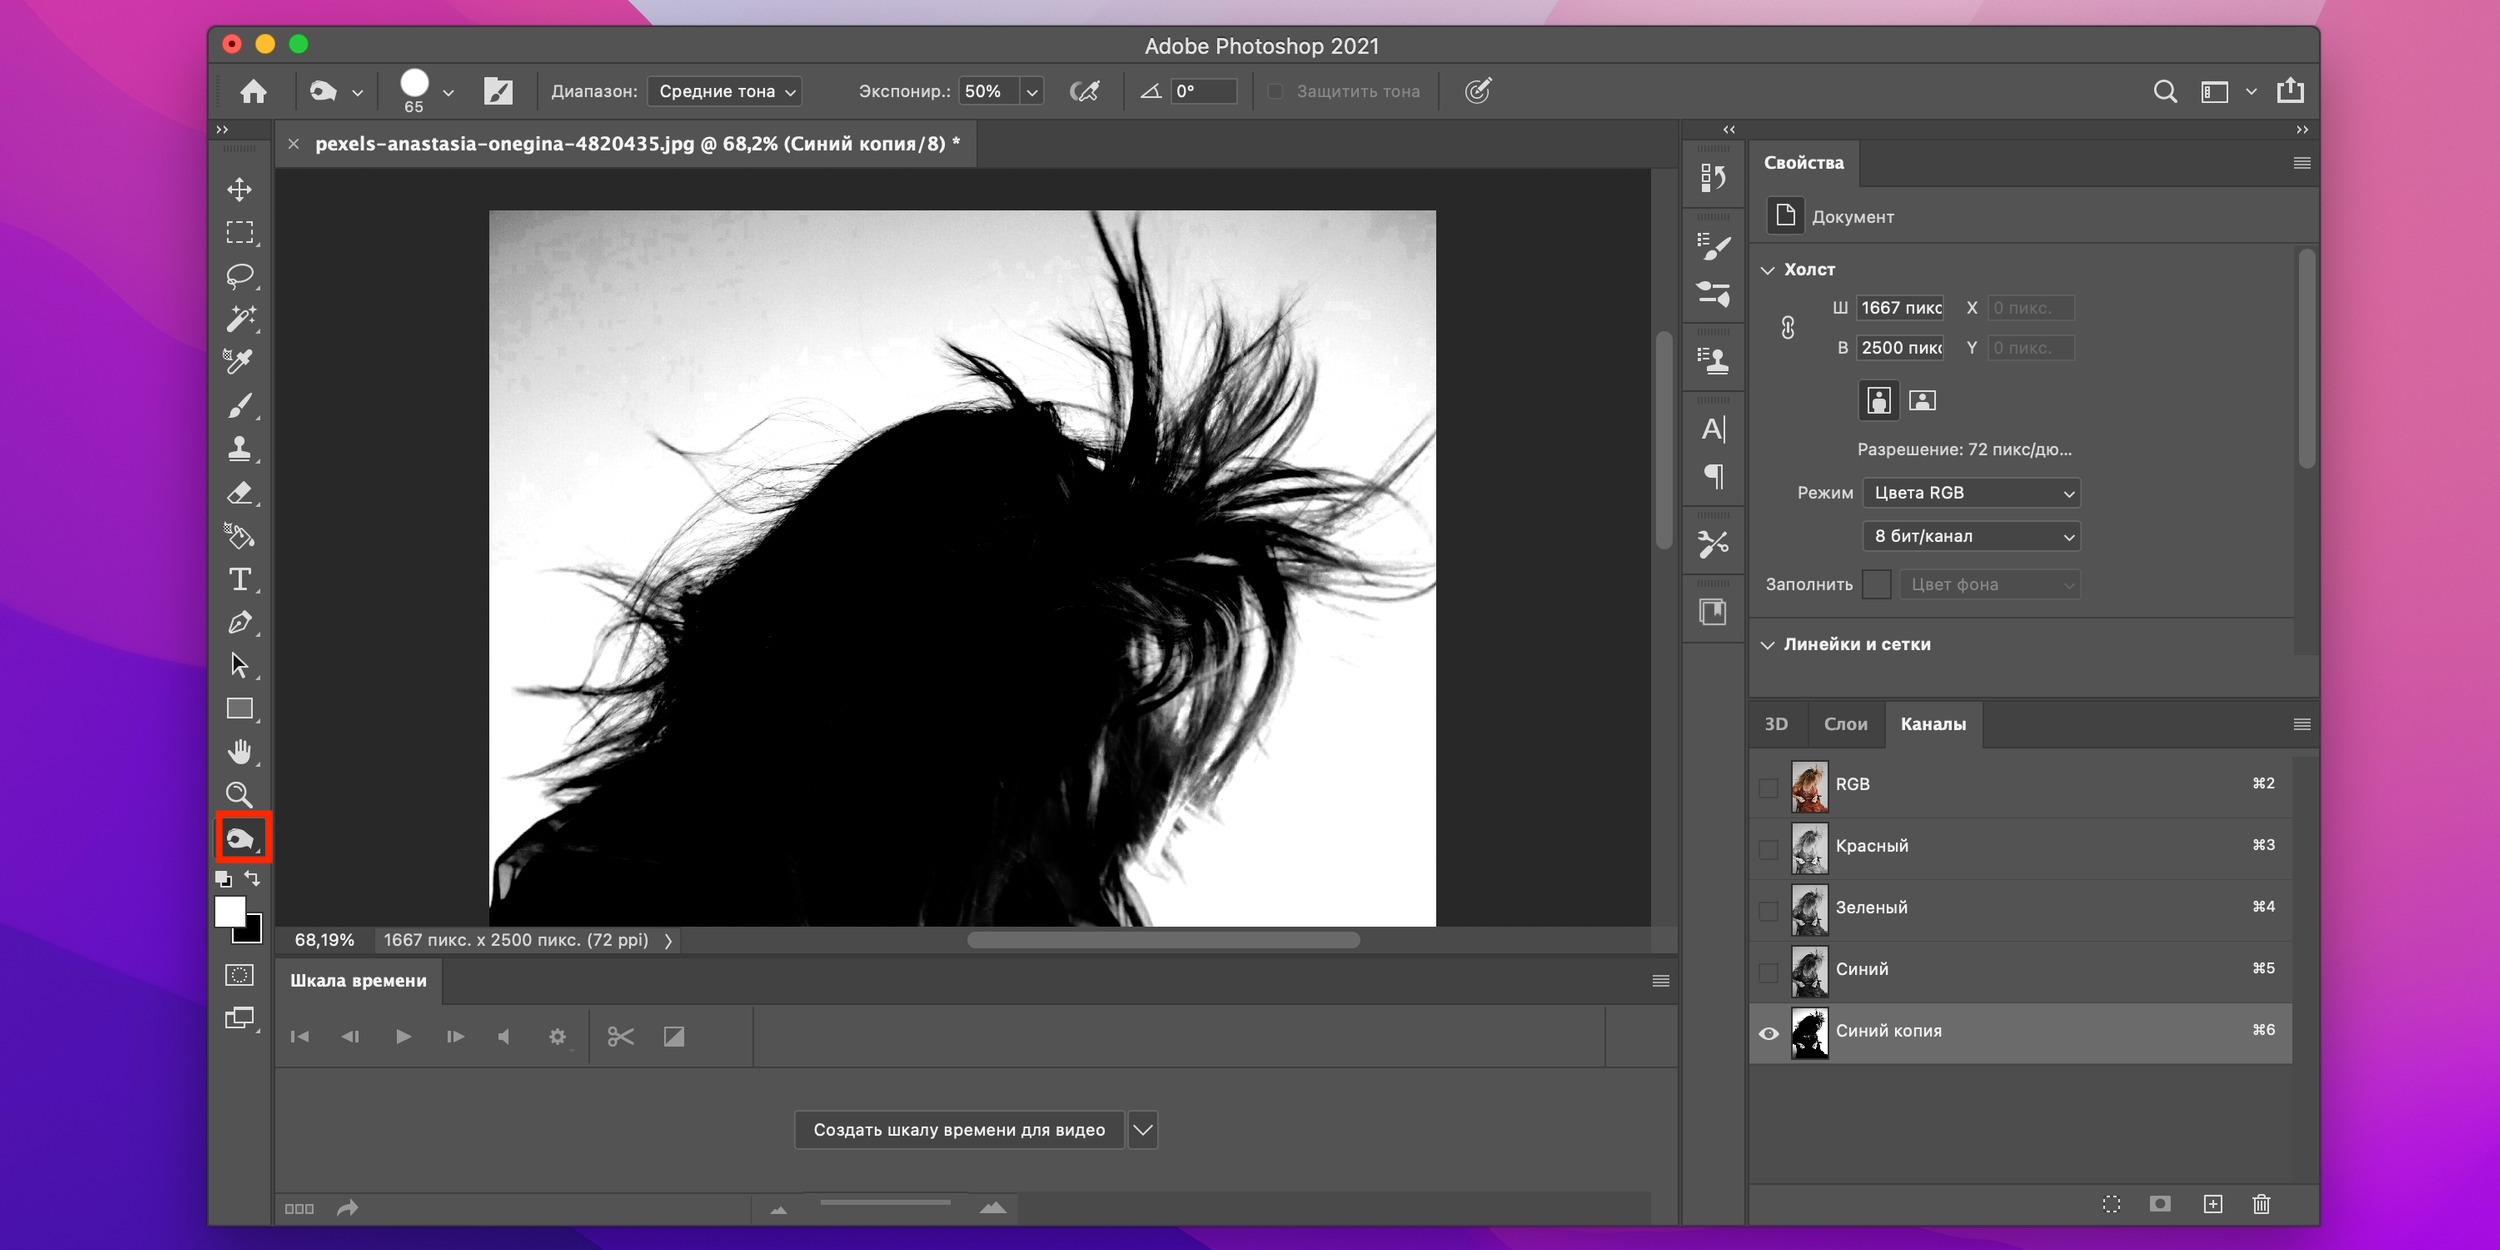Screen dimensions: 2500x1250
Task: Select the Horizontal Type tool
Action: [239, 580]
